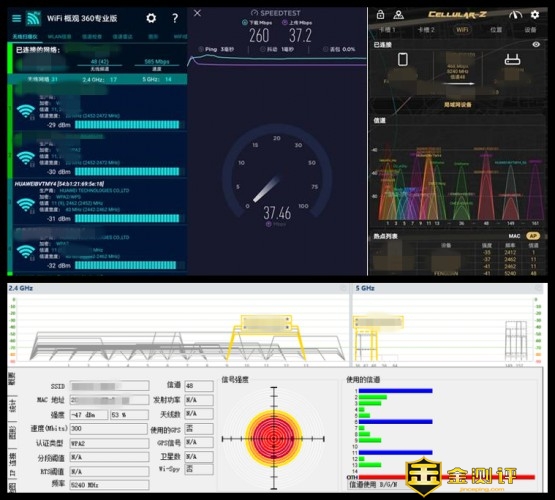Tap WiFi icon of the -29 dBm network
Image resolution: width=555 pixels, height=500 pixels.
(x=26, y=111)
